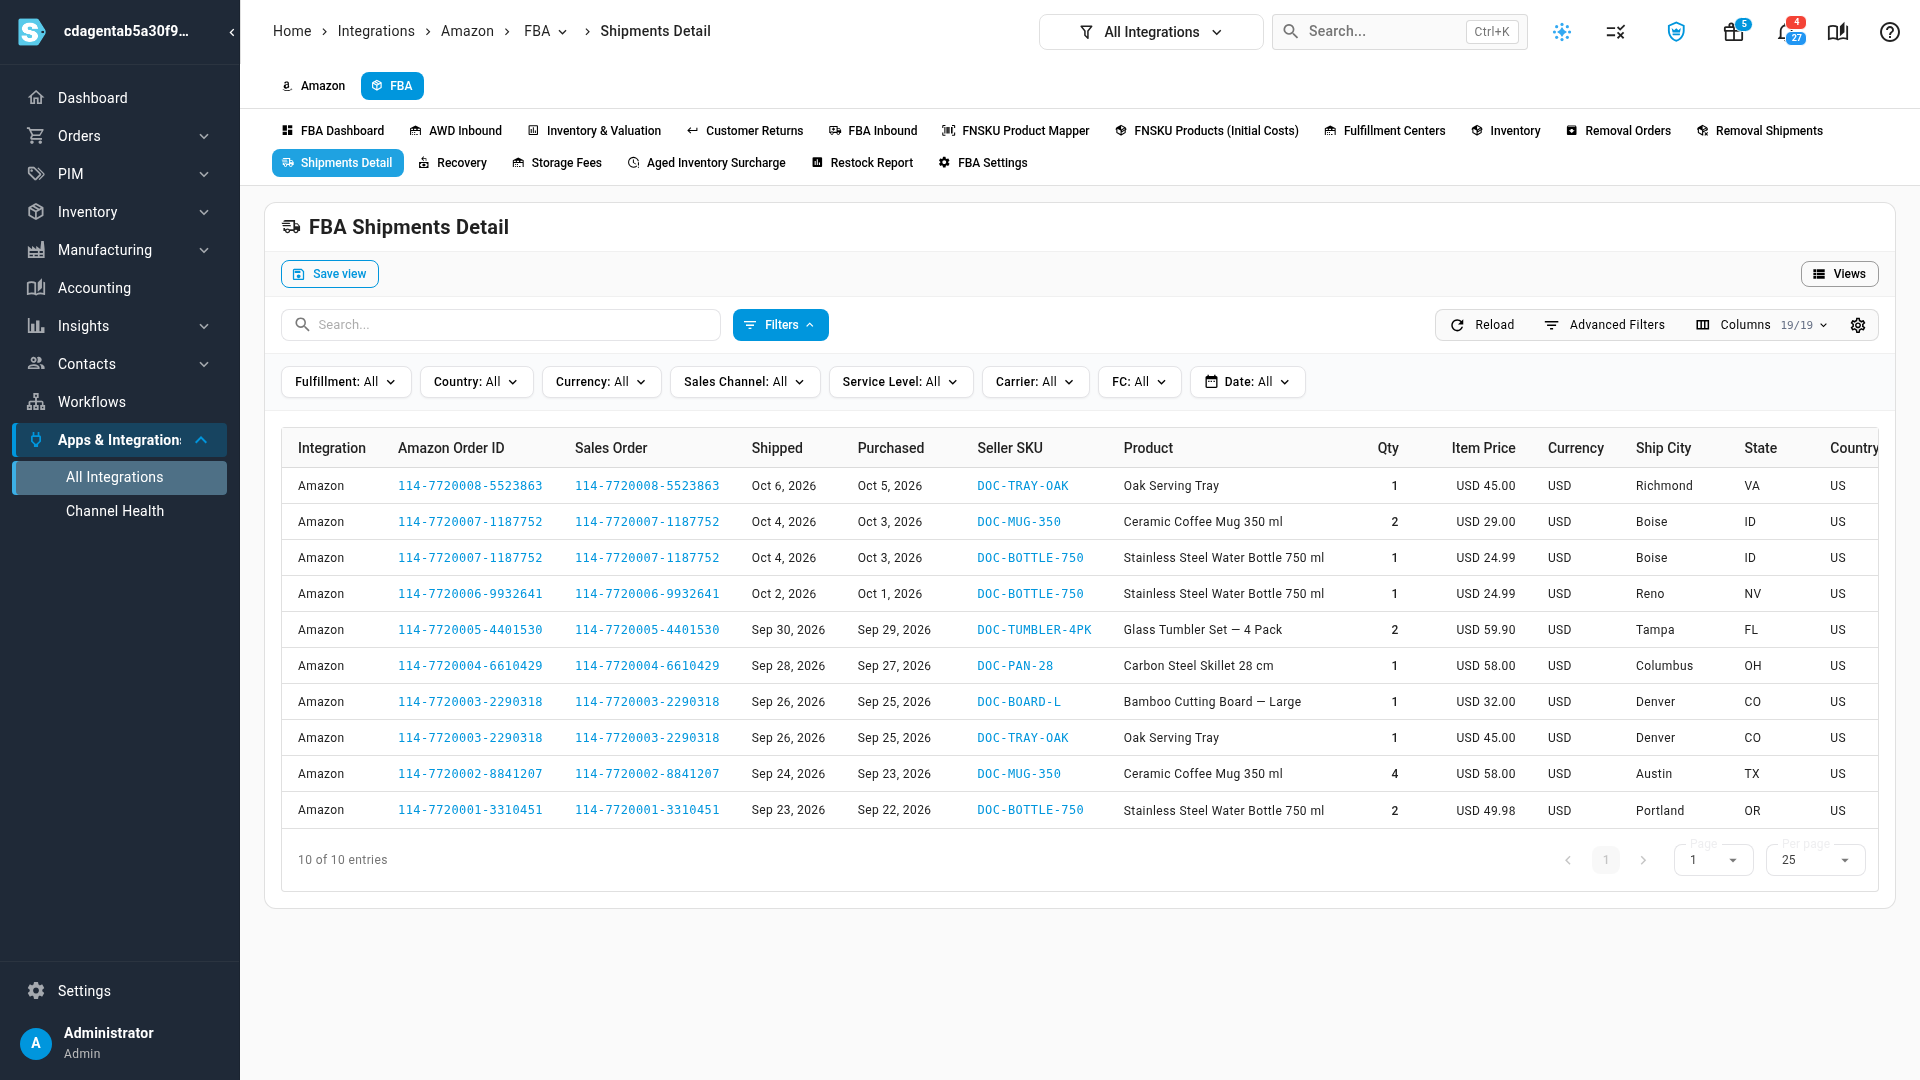The height and width of the screenshot is (1080, 1920).
Task: Select the Amazon integration tab
Action: pos(313,86)
